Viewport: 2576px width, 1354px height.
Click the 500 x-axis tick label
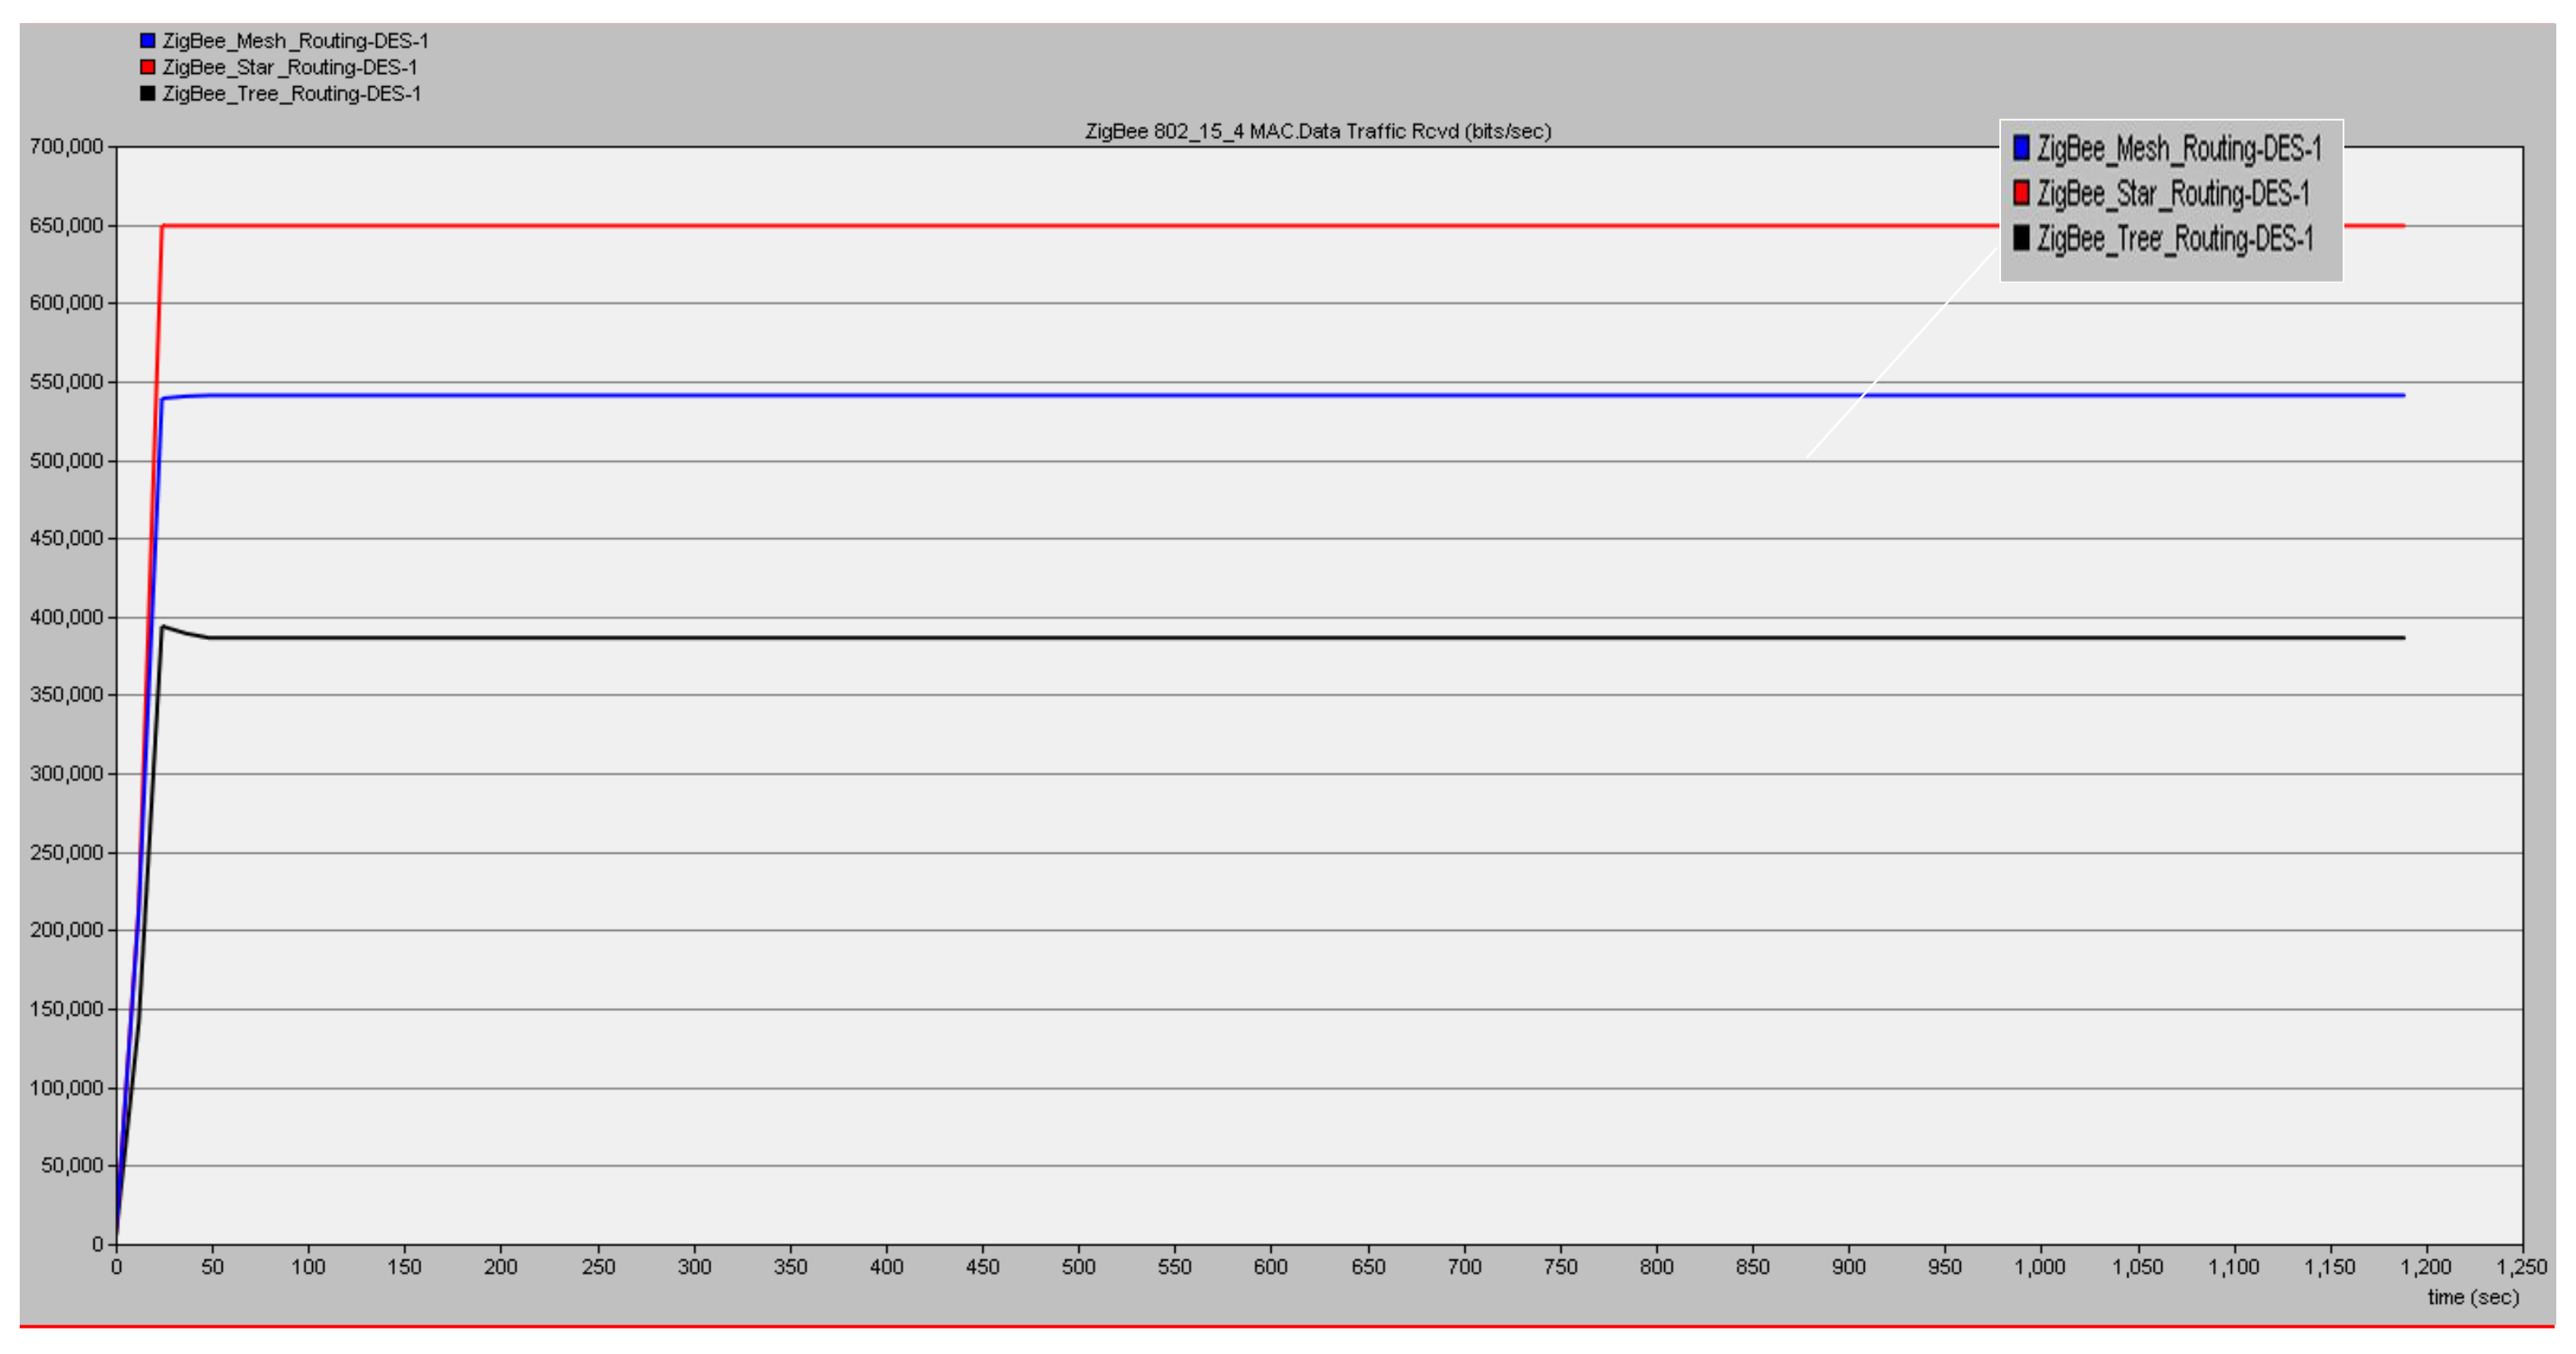click(x=1078, y=1267)
